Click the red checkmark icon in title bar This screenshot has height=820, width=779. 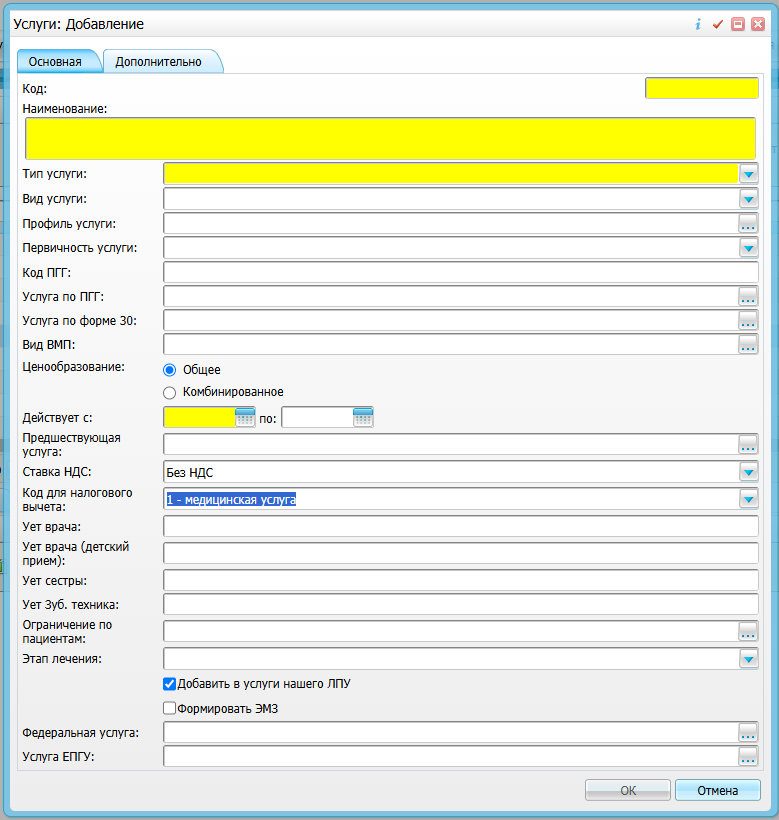point(717,24)
